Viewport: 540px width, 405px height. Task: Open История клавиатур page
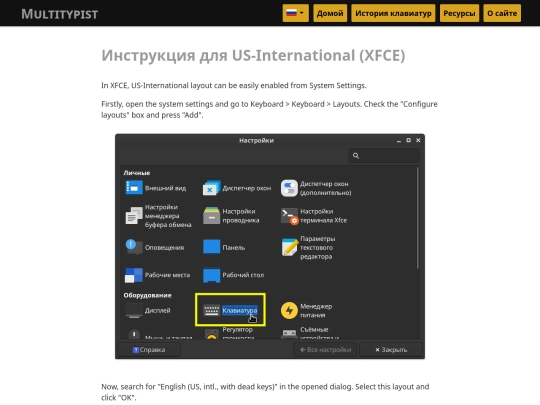(x=393, y=13)
